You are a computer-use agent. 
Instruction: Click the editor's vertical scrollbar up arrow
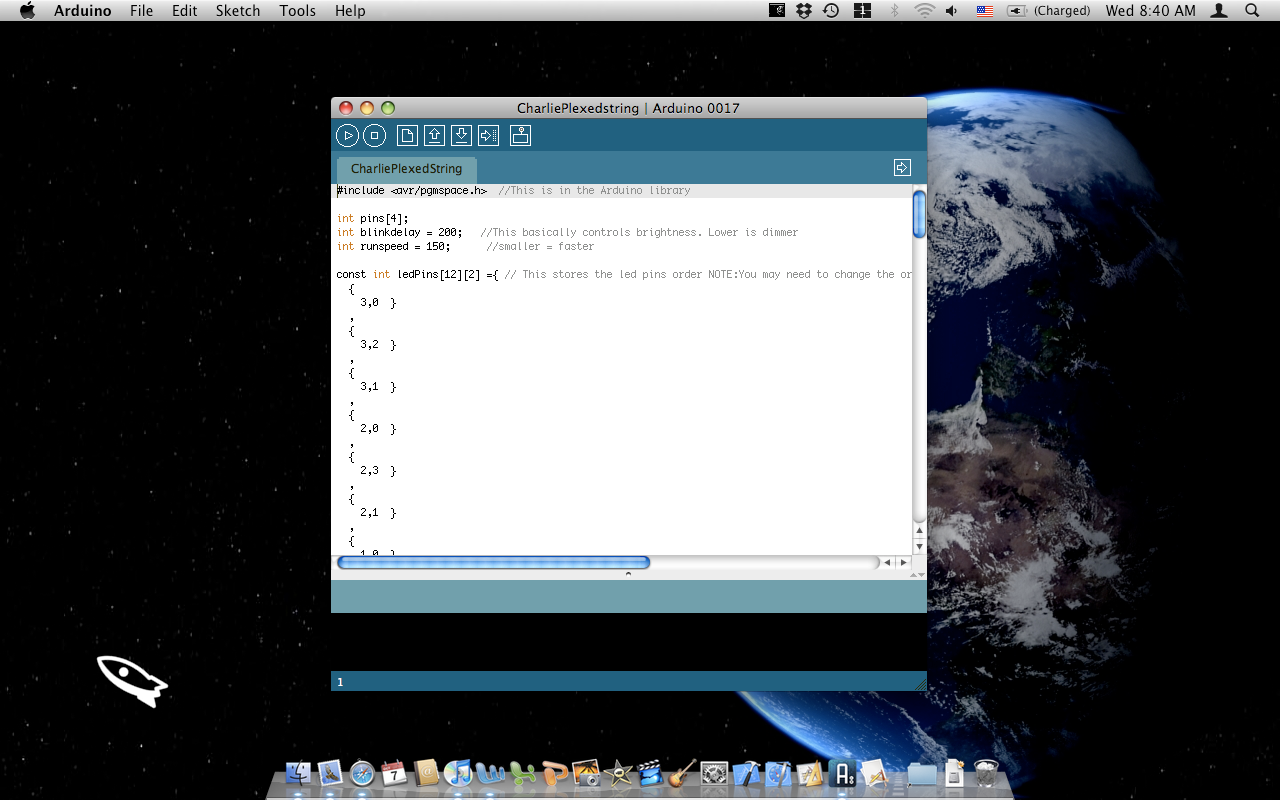(x=919, y=531)
